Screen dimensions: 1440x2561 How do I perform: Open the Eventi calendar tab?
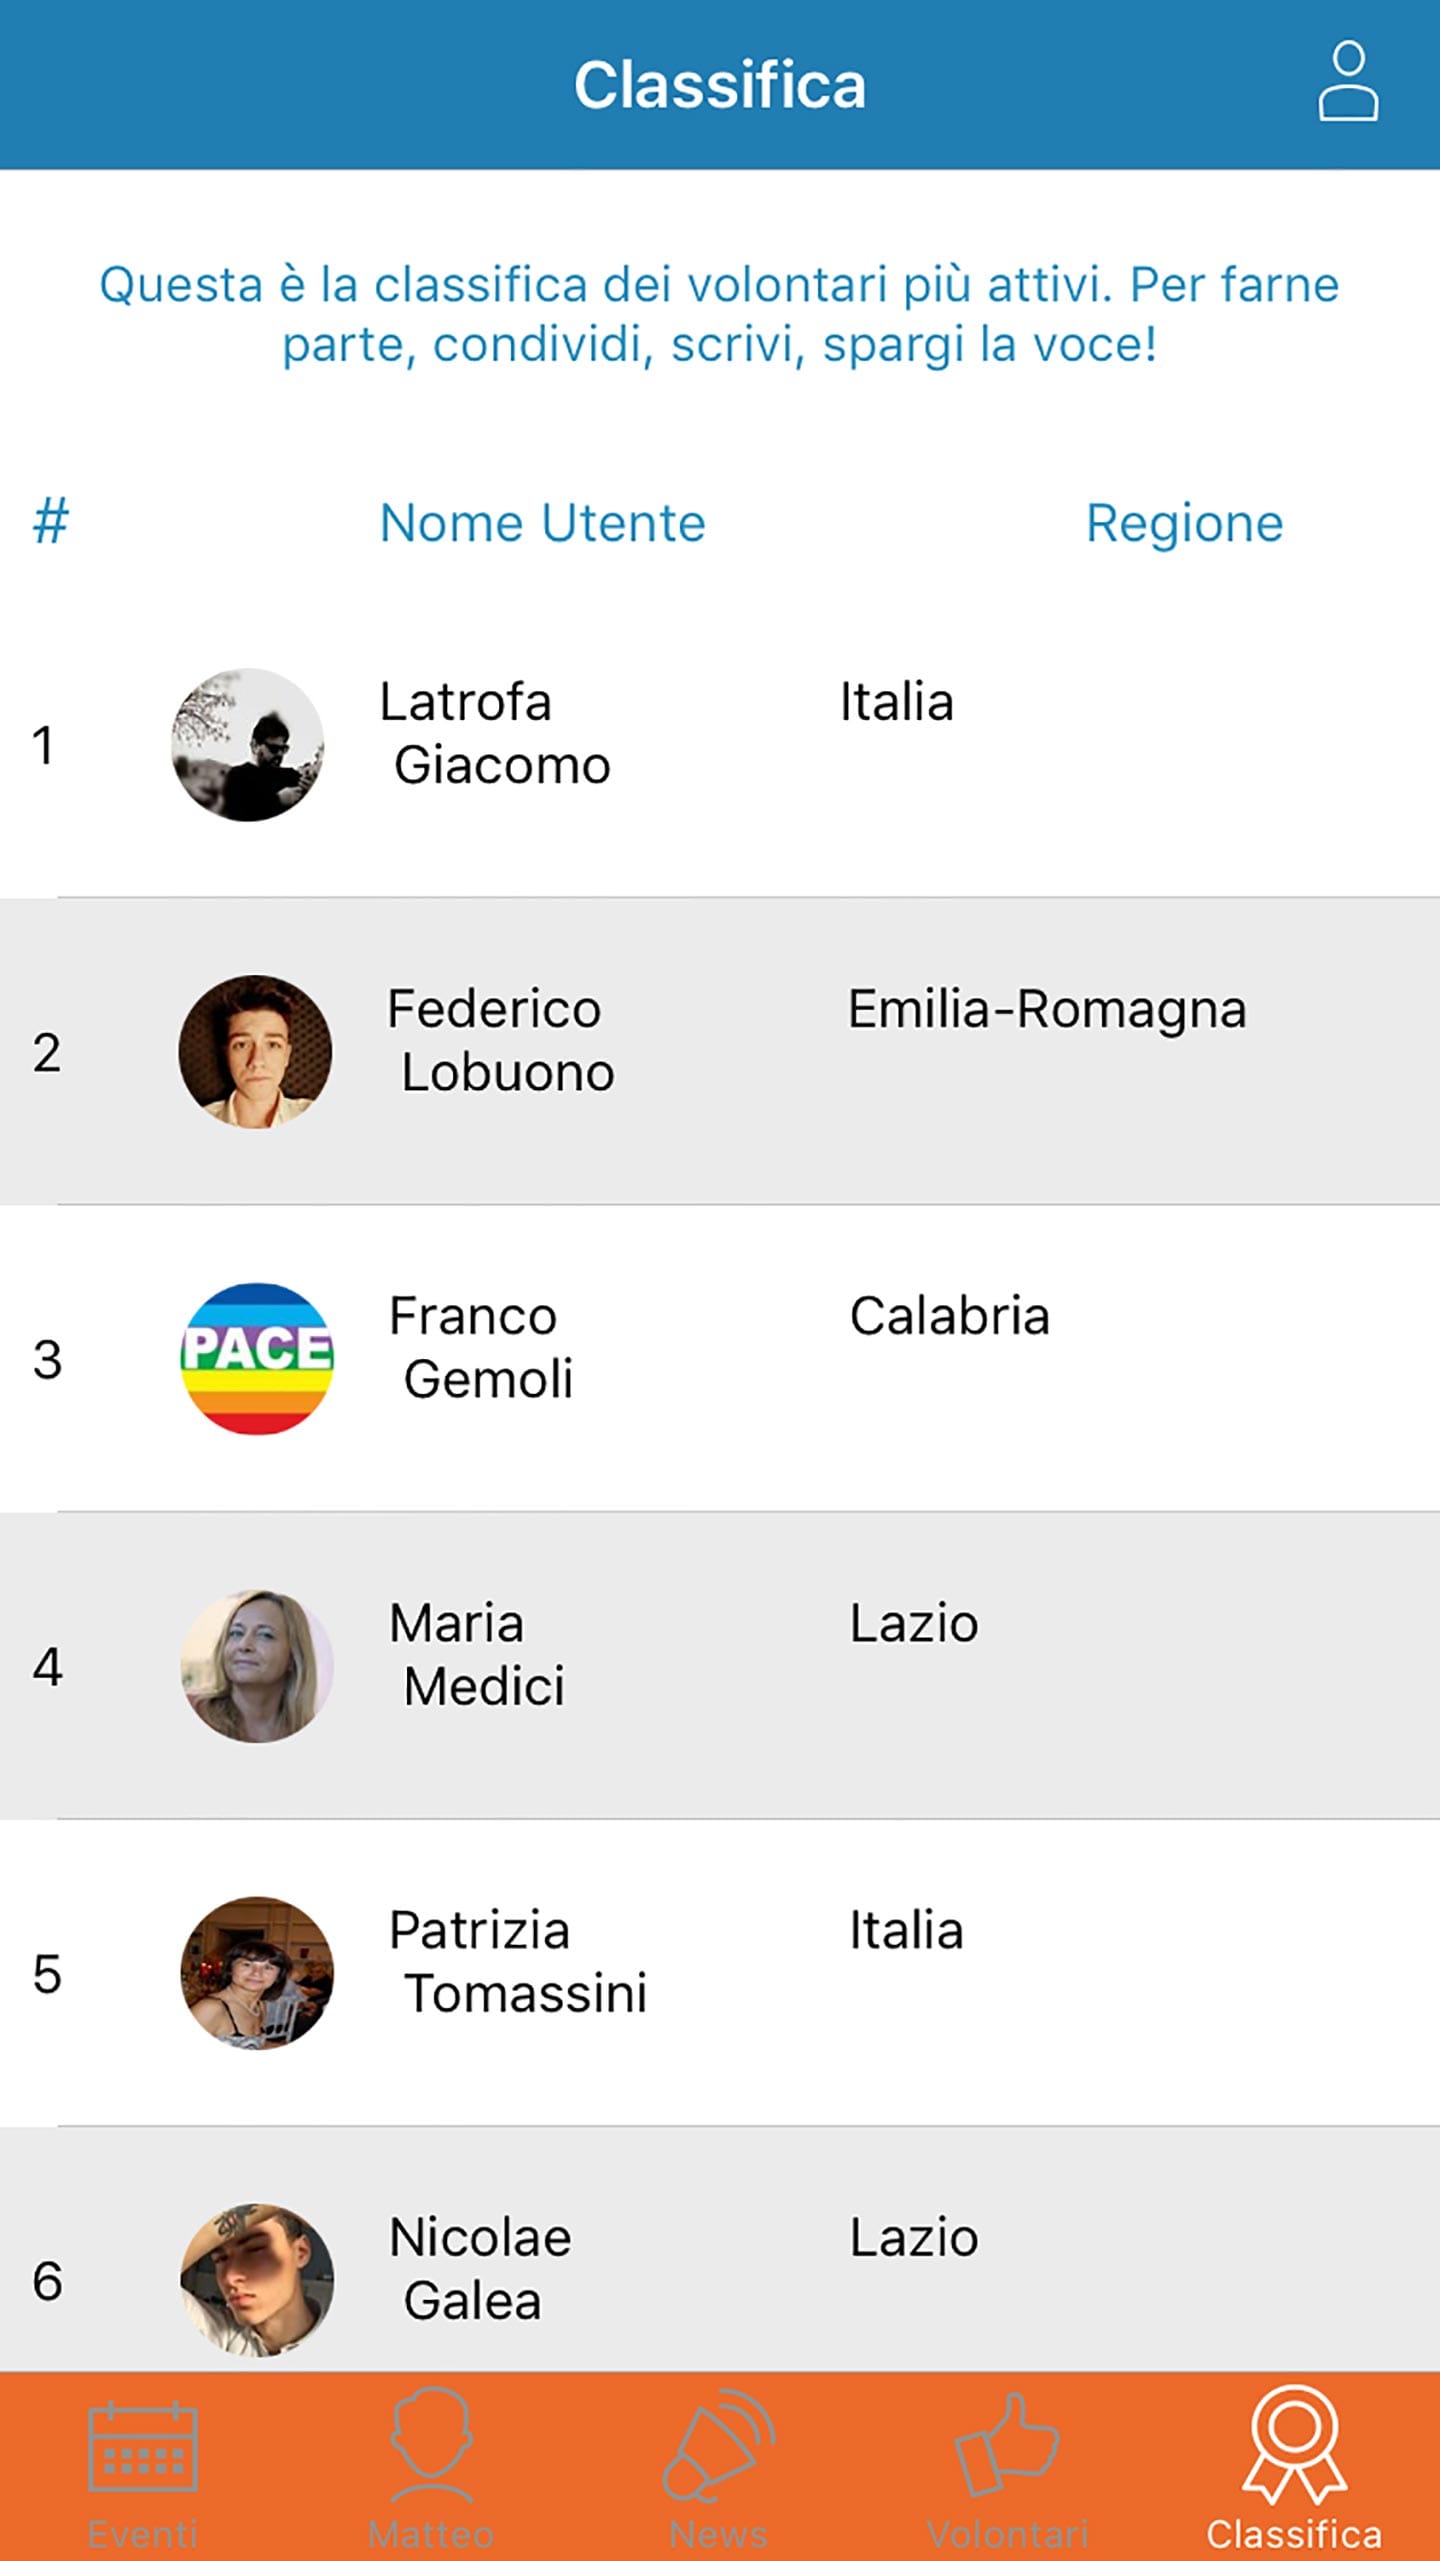143,2464
